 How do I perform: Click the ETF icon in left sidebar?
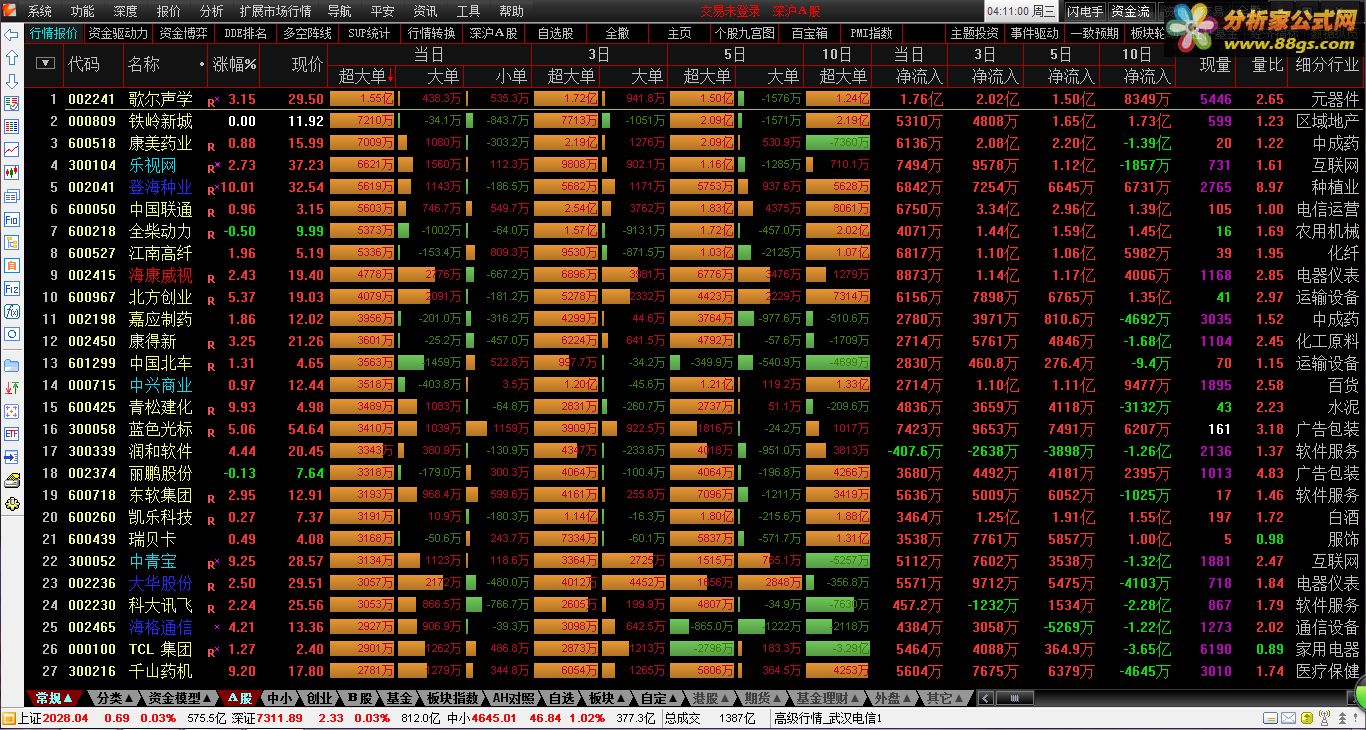tap(12, 433)
